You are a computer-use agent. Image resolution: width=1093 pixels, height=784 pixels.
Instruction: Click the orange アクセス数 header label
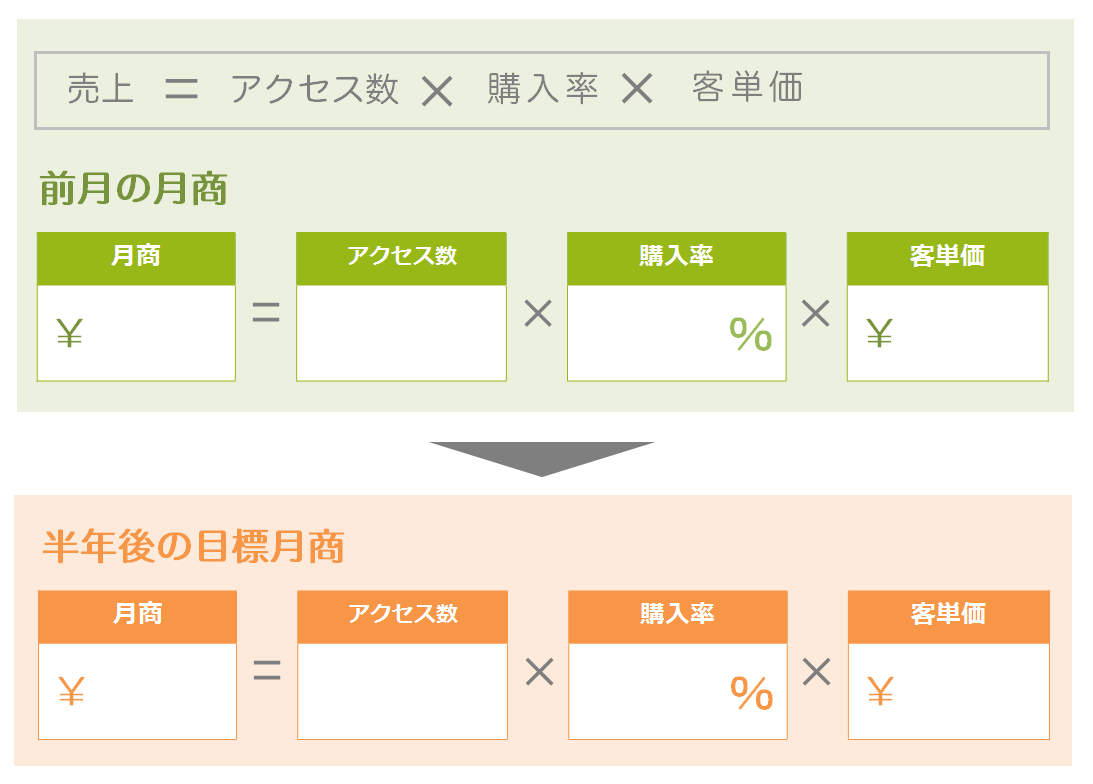click(402, 614)
